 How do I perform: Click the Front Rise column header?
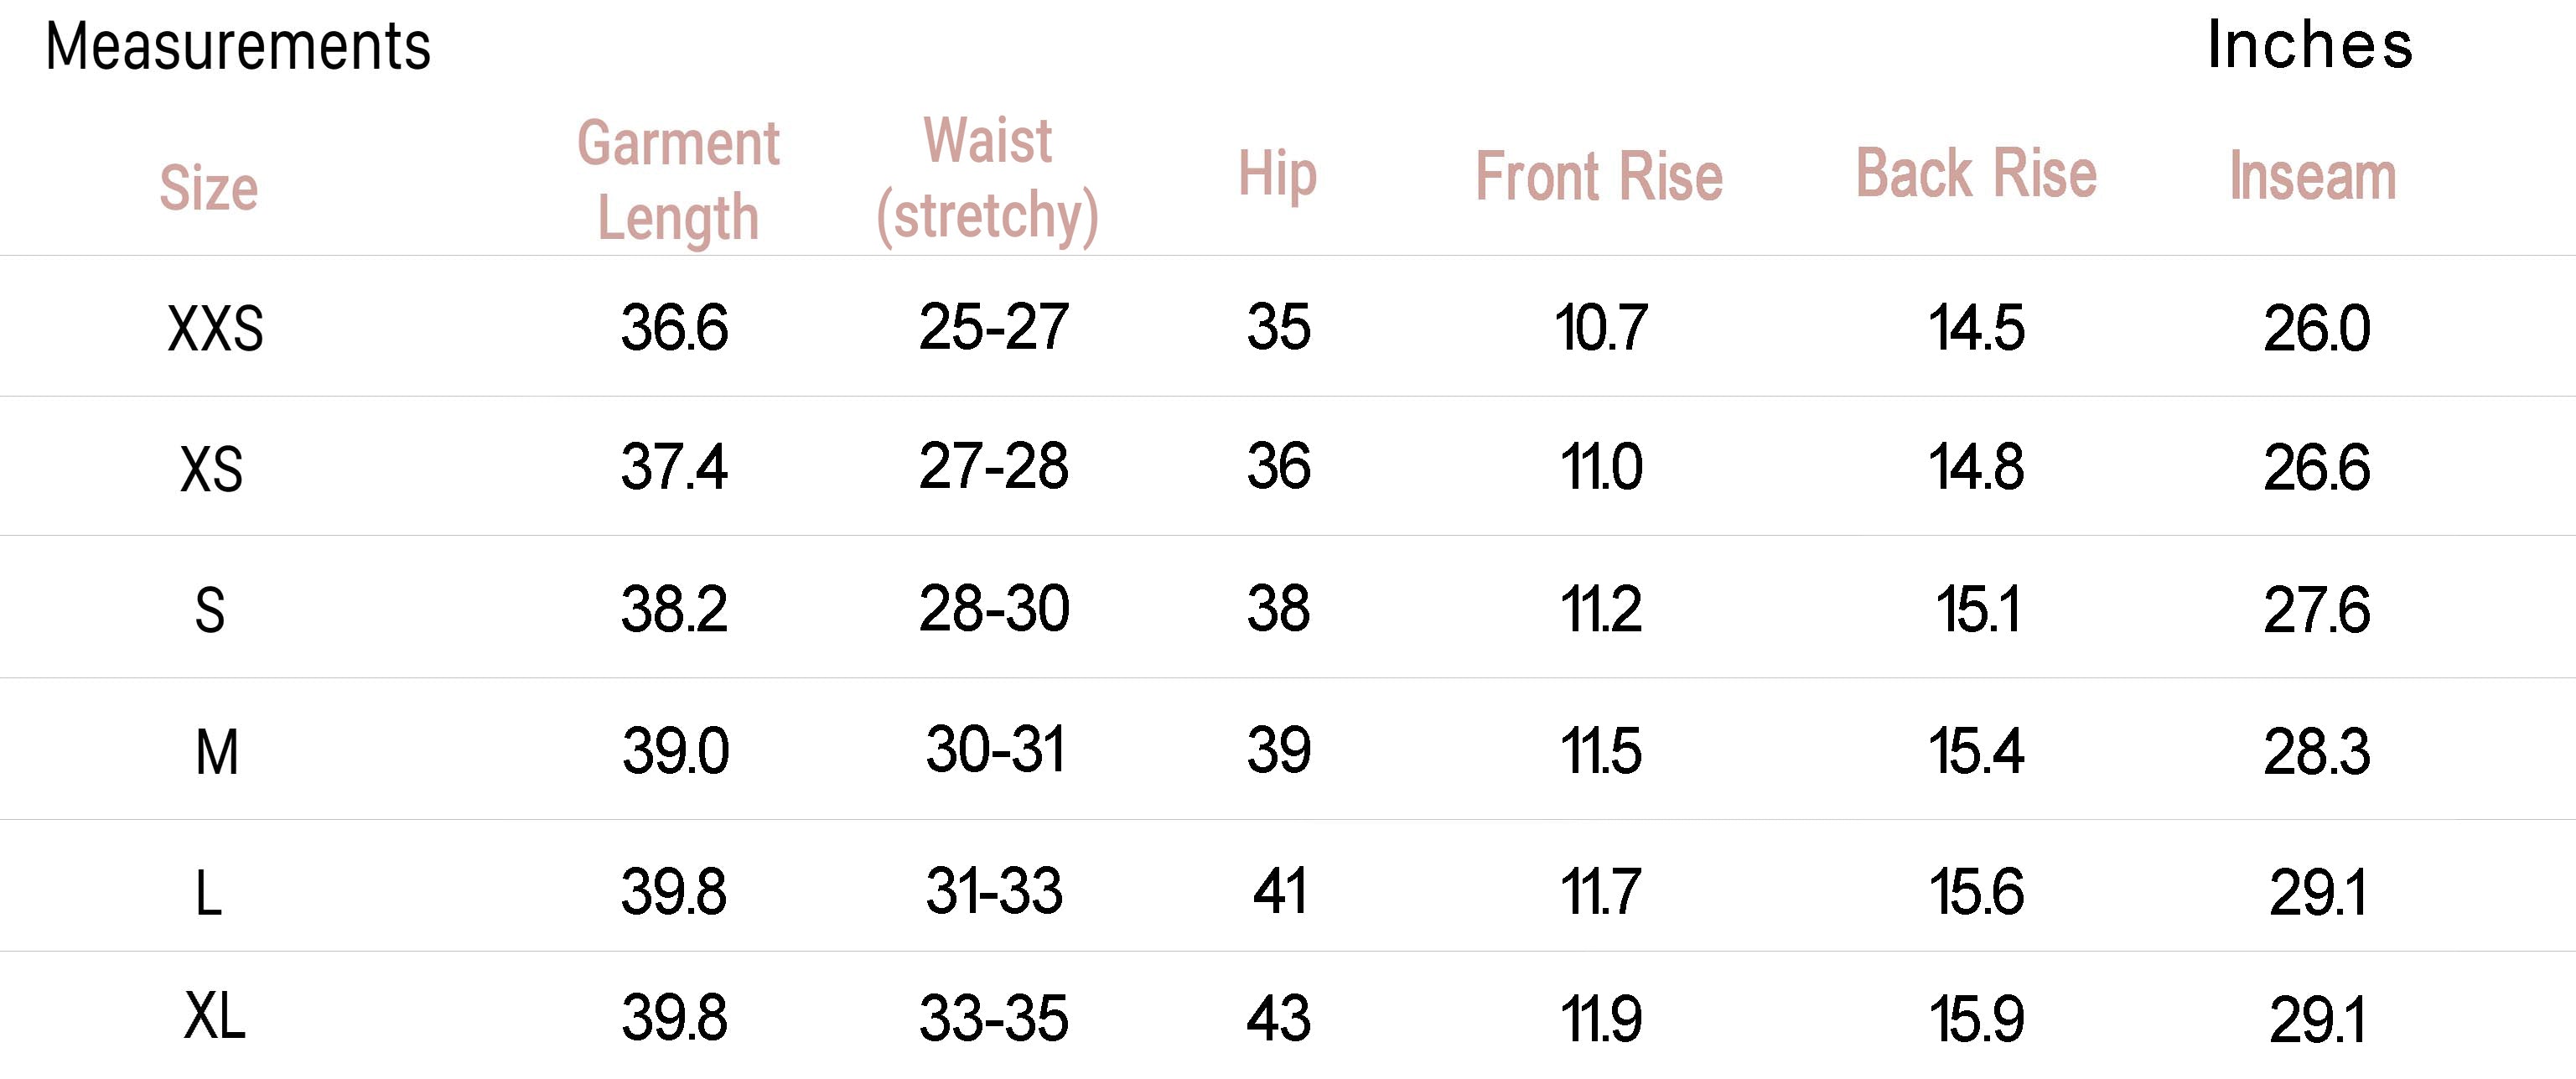(x=1599, y=177)
